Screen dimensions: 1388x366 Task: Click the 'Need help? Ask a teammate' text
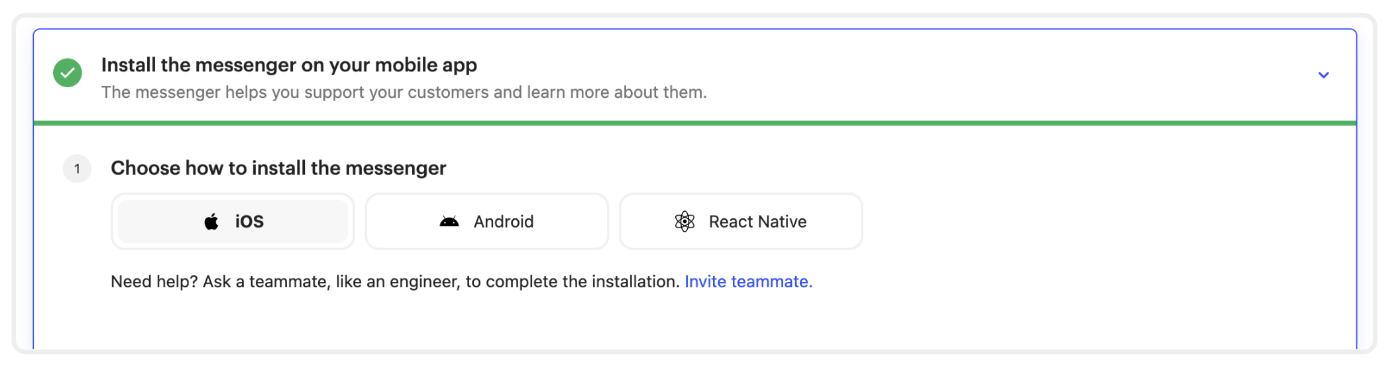(396, 282)
